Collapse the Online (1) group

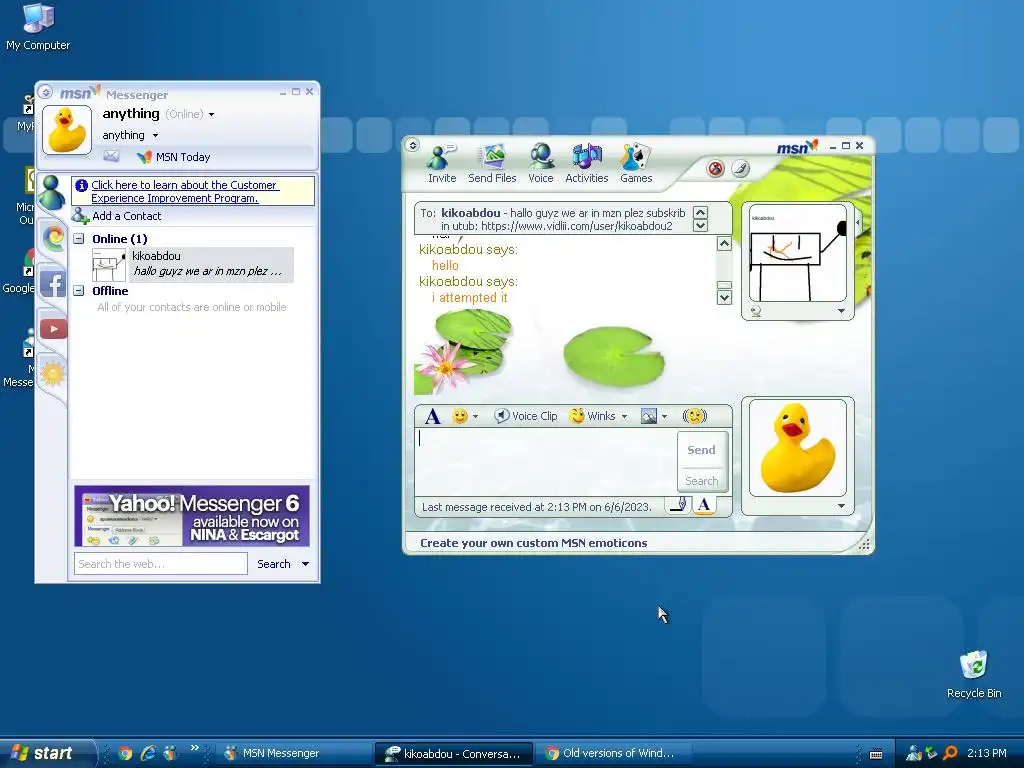pos(79,239)
